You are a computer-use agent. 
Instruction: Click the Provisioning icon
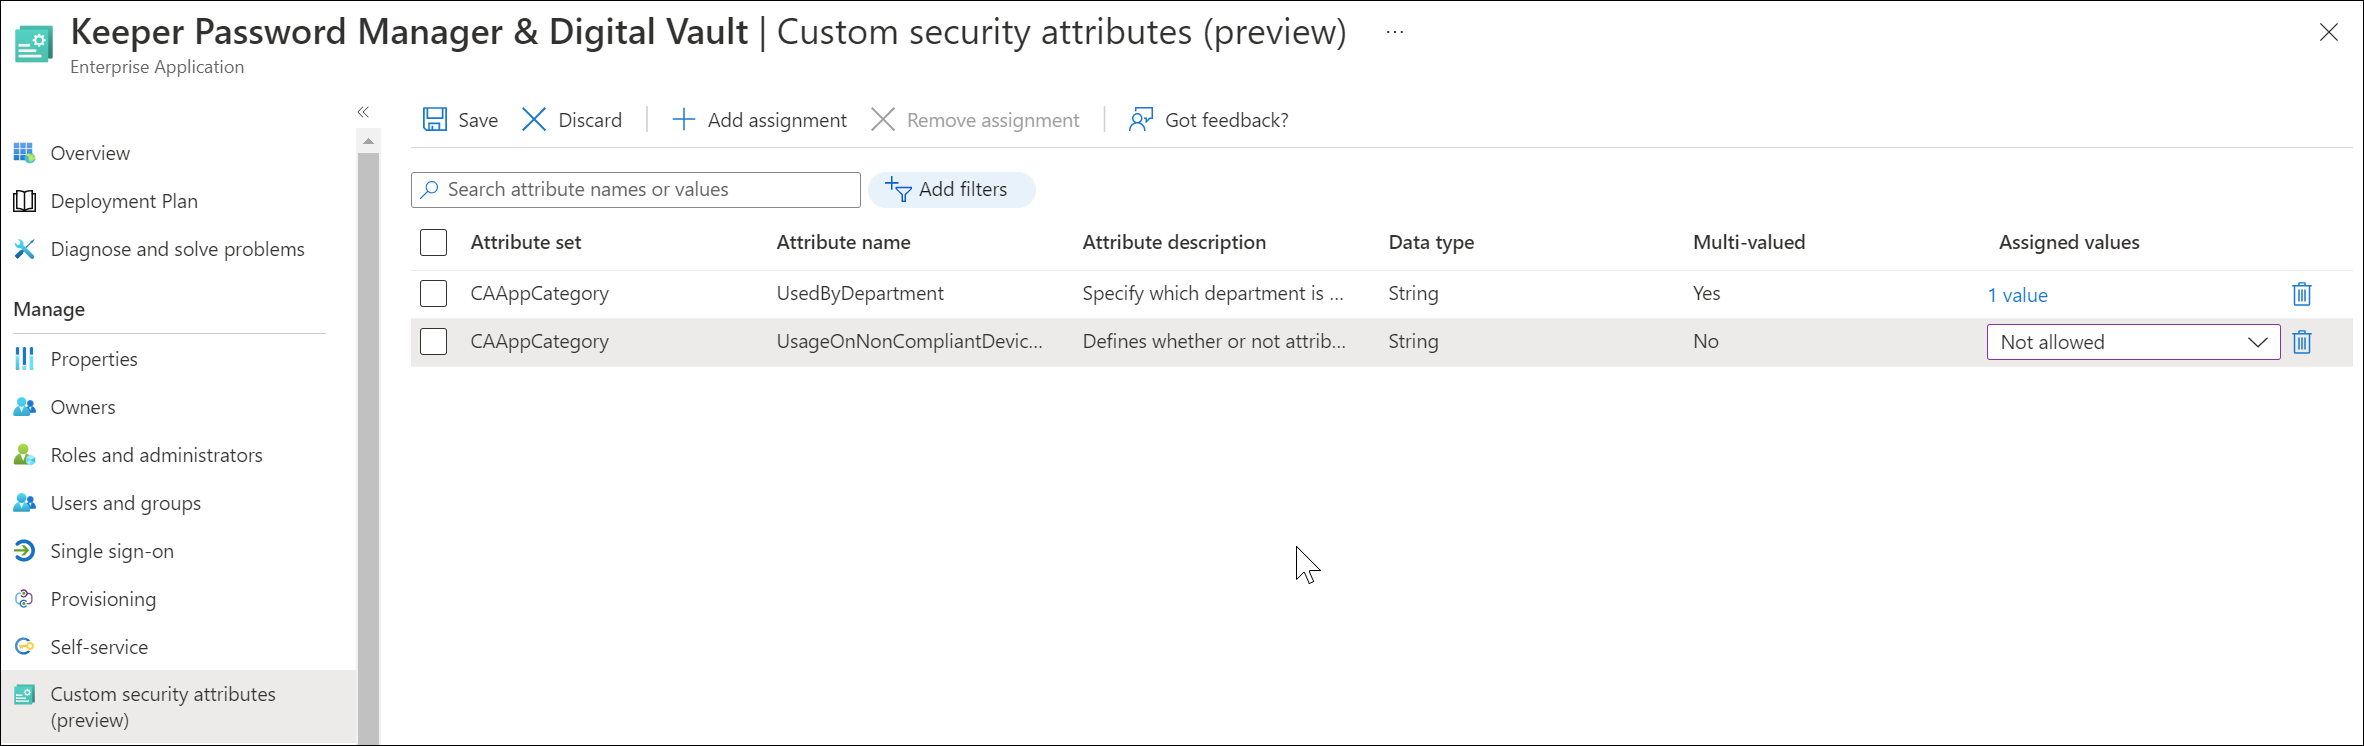tap(25, 599)
